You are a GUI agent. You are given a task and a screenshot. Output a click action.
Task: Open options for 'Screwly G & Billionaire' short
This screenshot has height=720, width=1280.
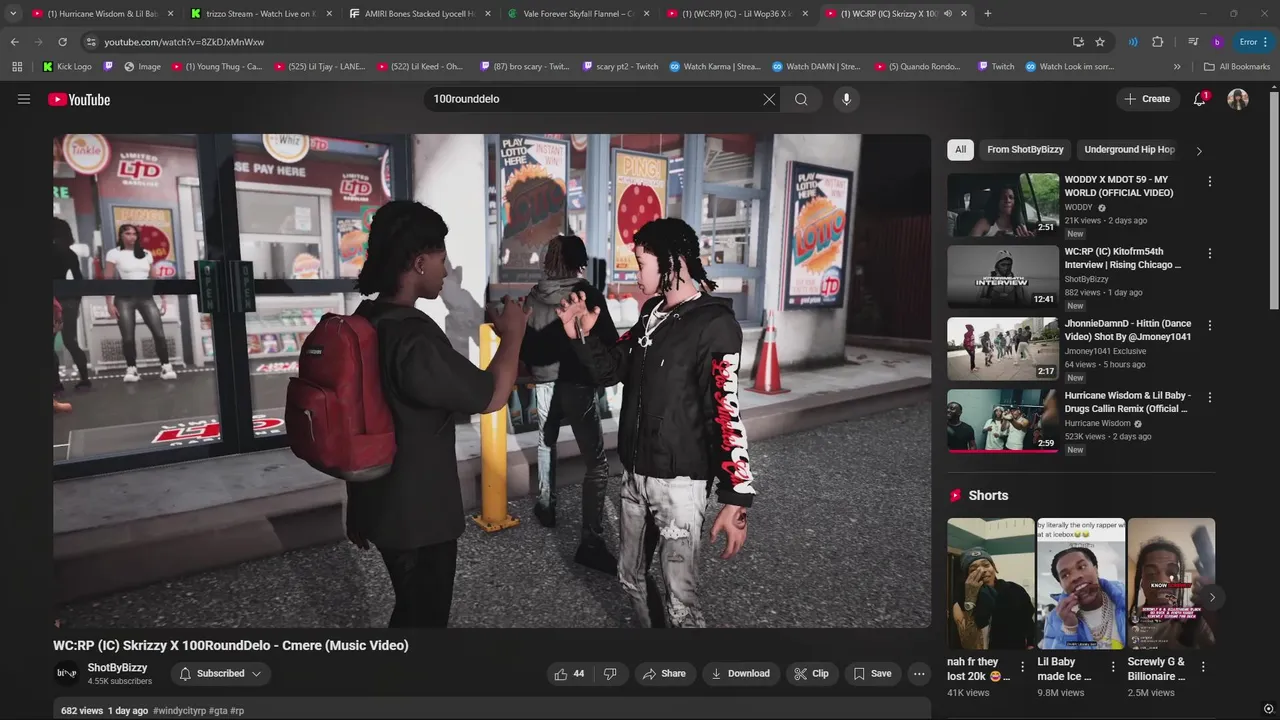[x=1203, y=667]
